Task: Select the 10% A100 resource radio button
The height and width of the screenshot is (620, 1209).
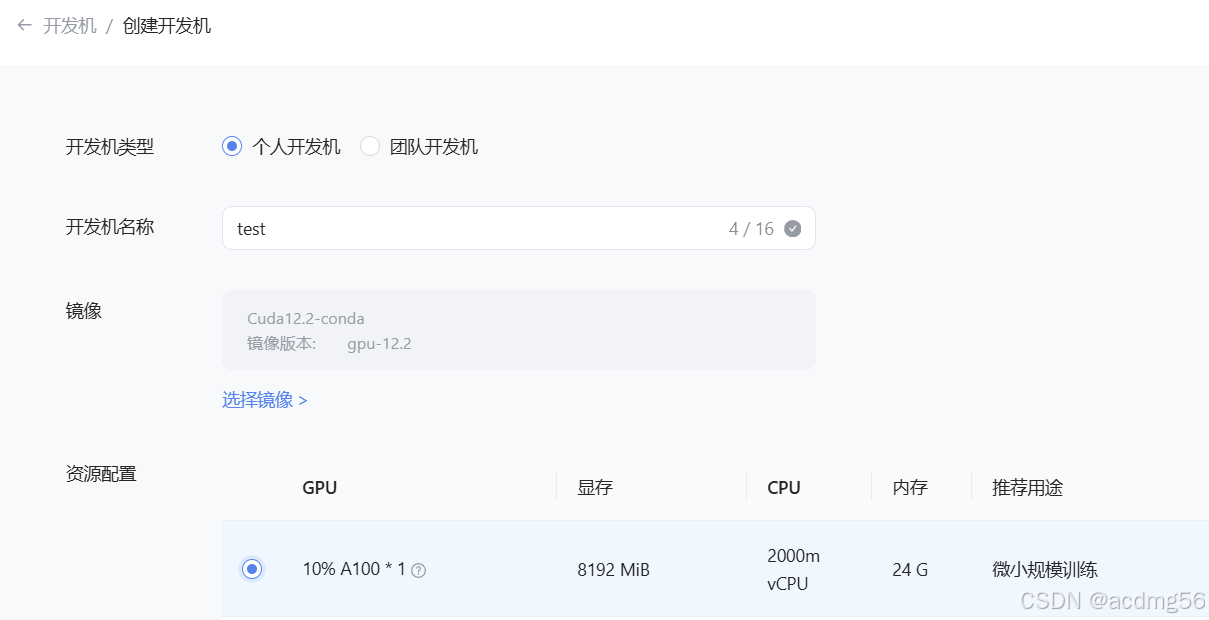Action: [x=251, y=569]
